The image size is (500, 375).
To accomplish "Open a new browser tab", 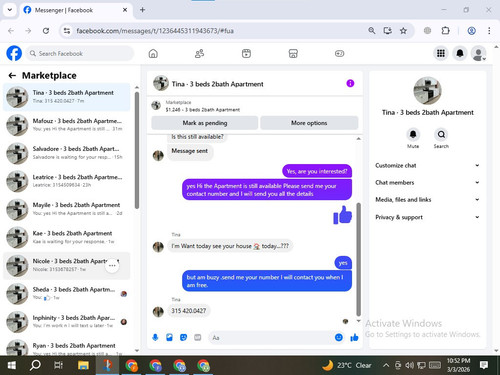I will pyautogui.click(x=142, y=10).
